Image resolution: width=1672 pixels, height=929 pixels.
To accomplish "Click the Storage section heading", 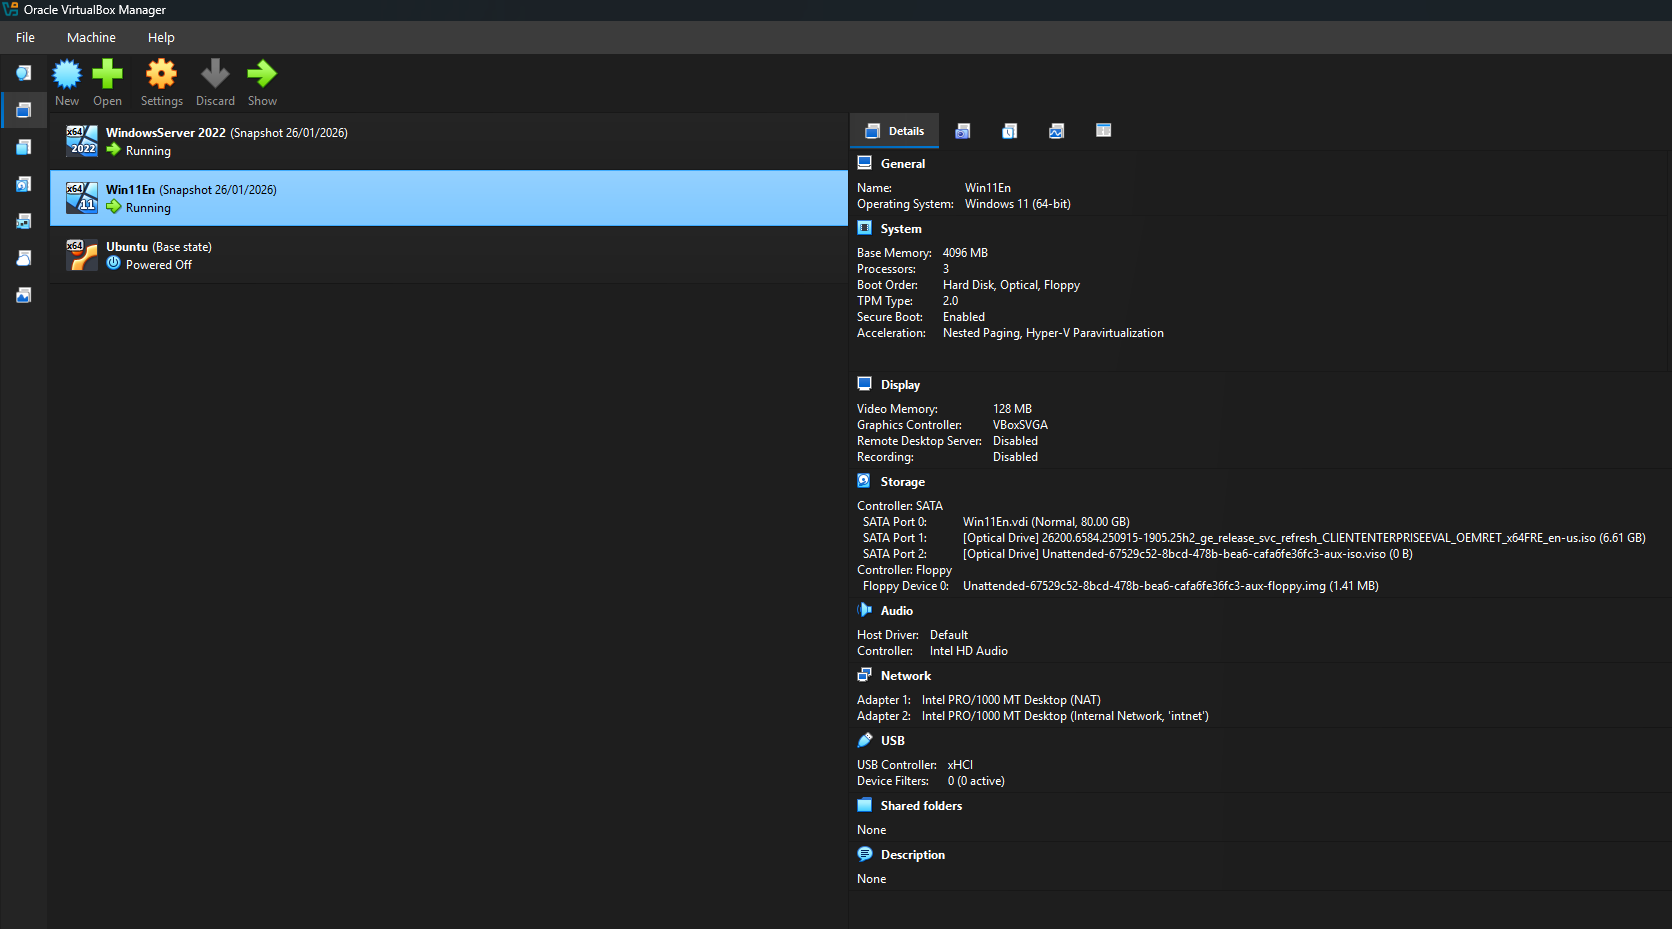I will click(902, 482).
